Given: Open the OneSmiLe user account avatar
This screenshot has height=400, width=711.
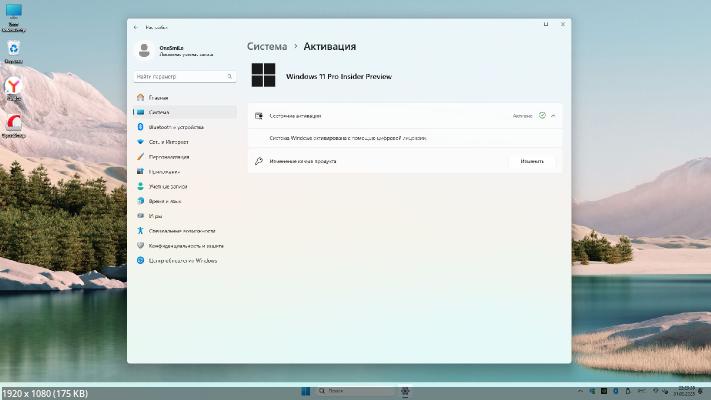Looking at the screenshot, I should pos(144,50).
